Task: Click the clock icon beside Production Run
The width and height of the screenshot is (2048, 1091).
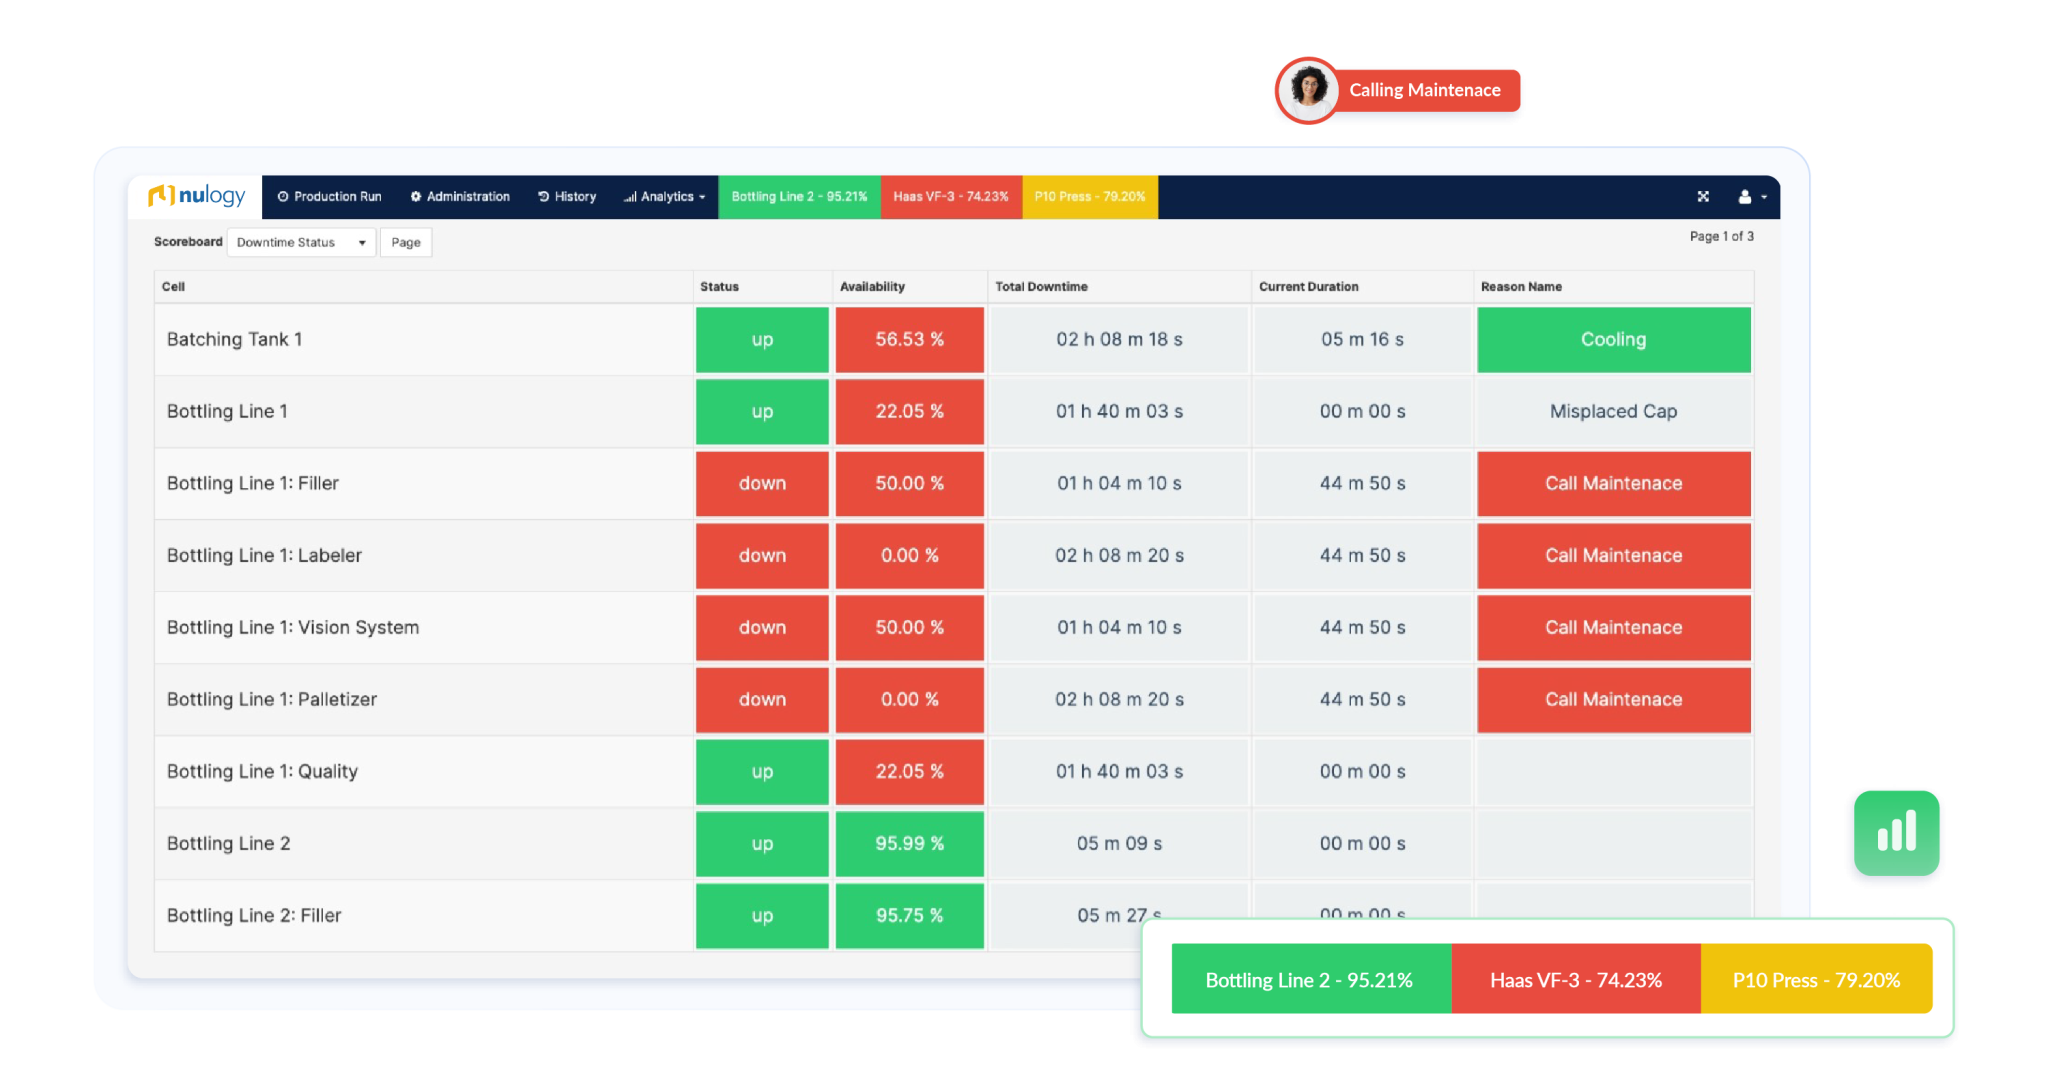Action: (283, 196)
